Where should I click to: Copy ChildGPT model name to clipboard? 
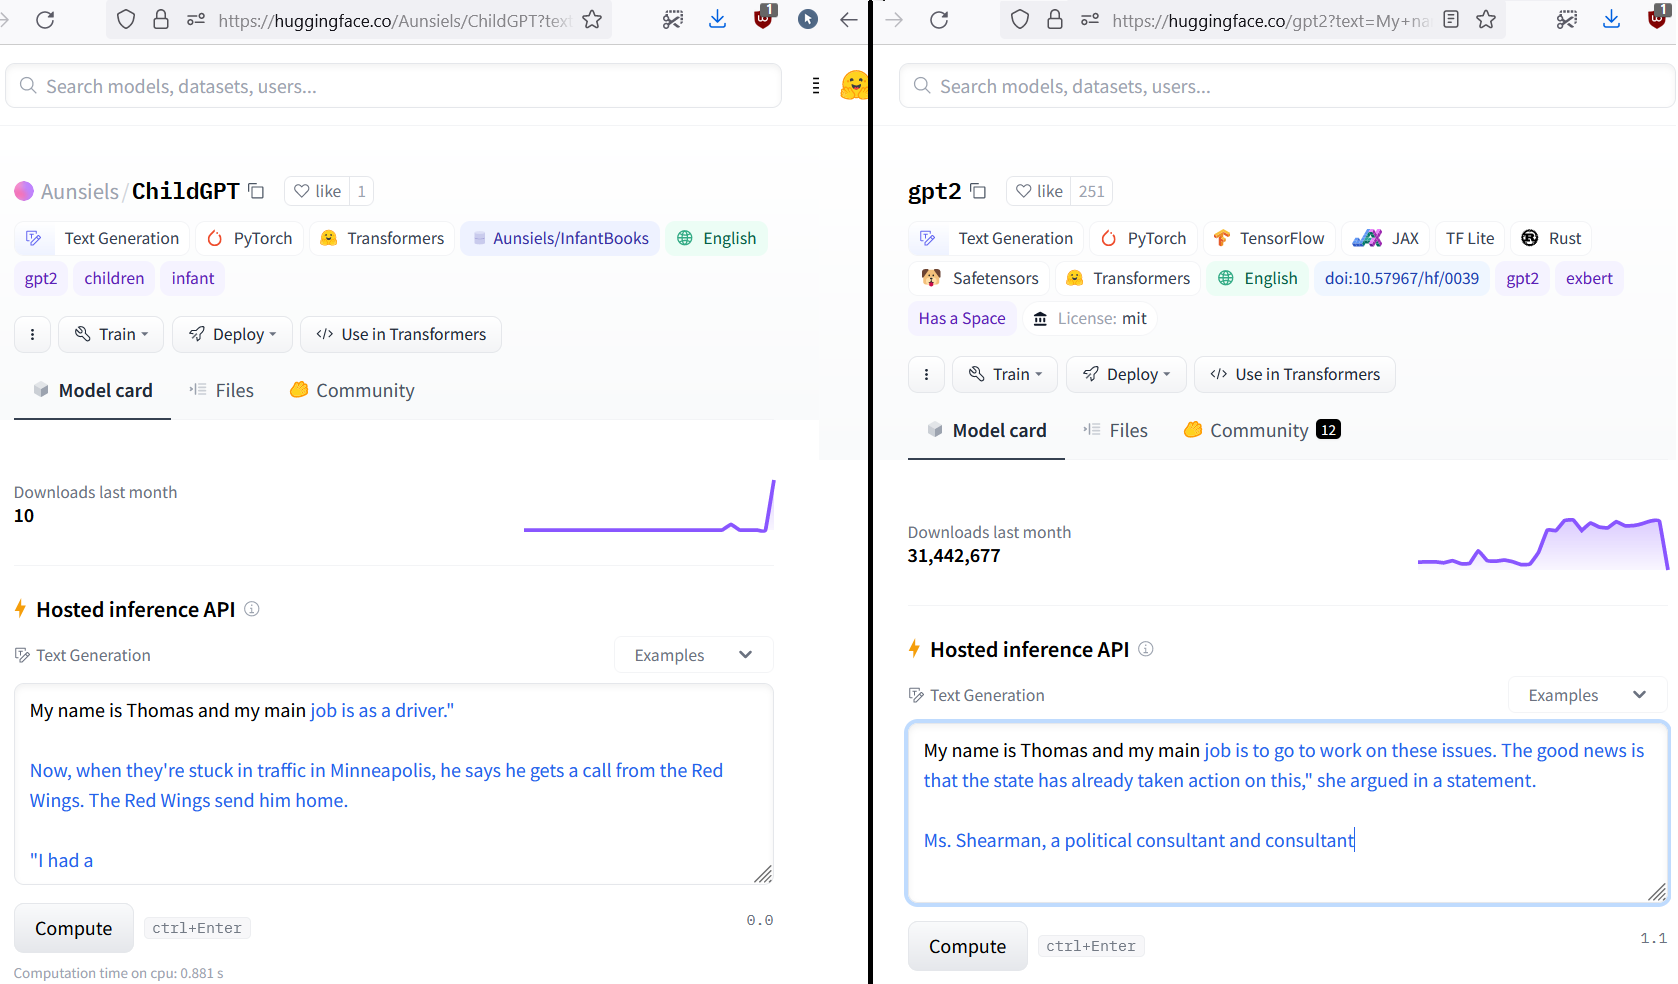pos(256,190)
